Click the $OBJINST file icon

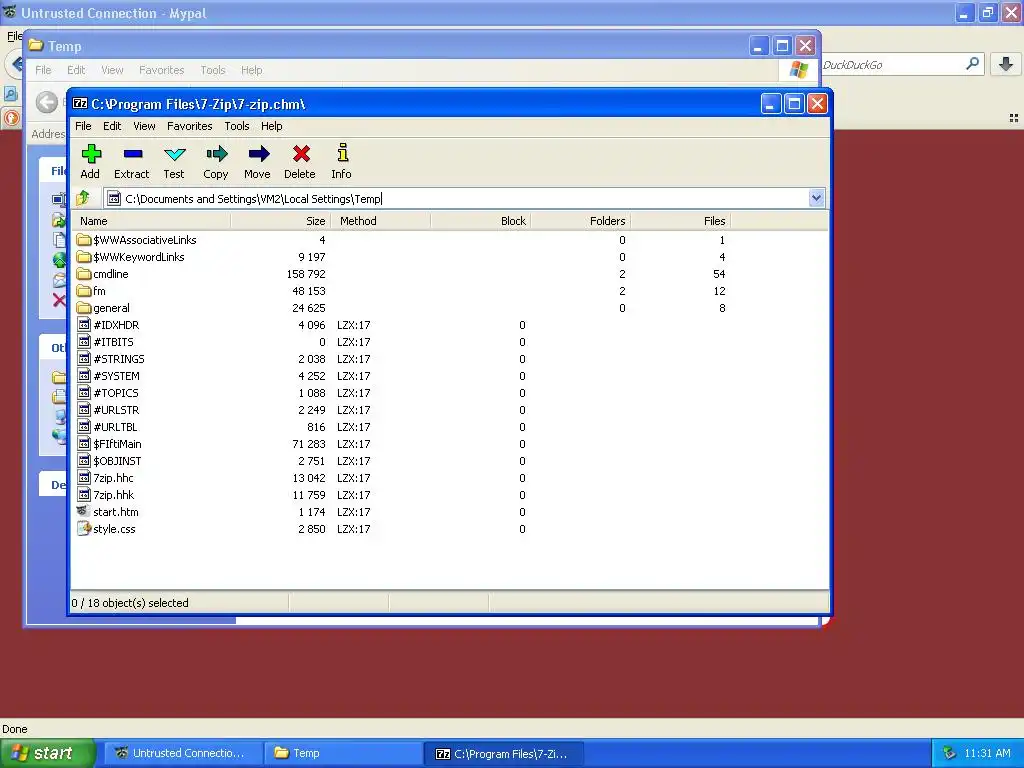point(84,460)
